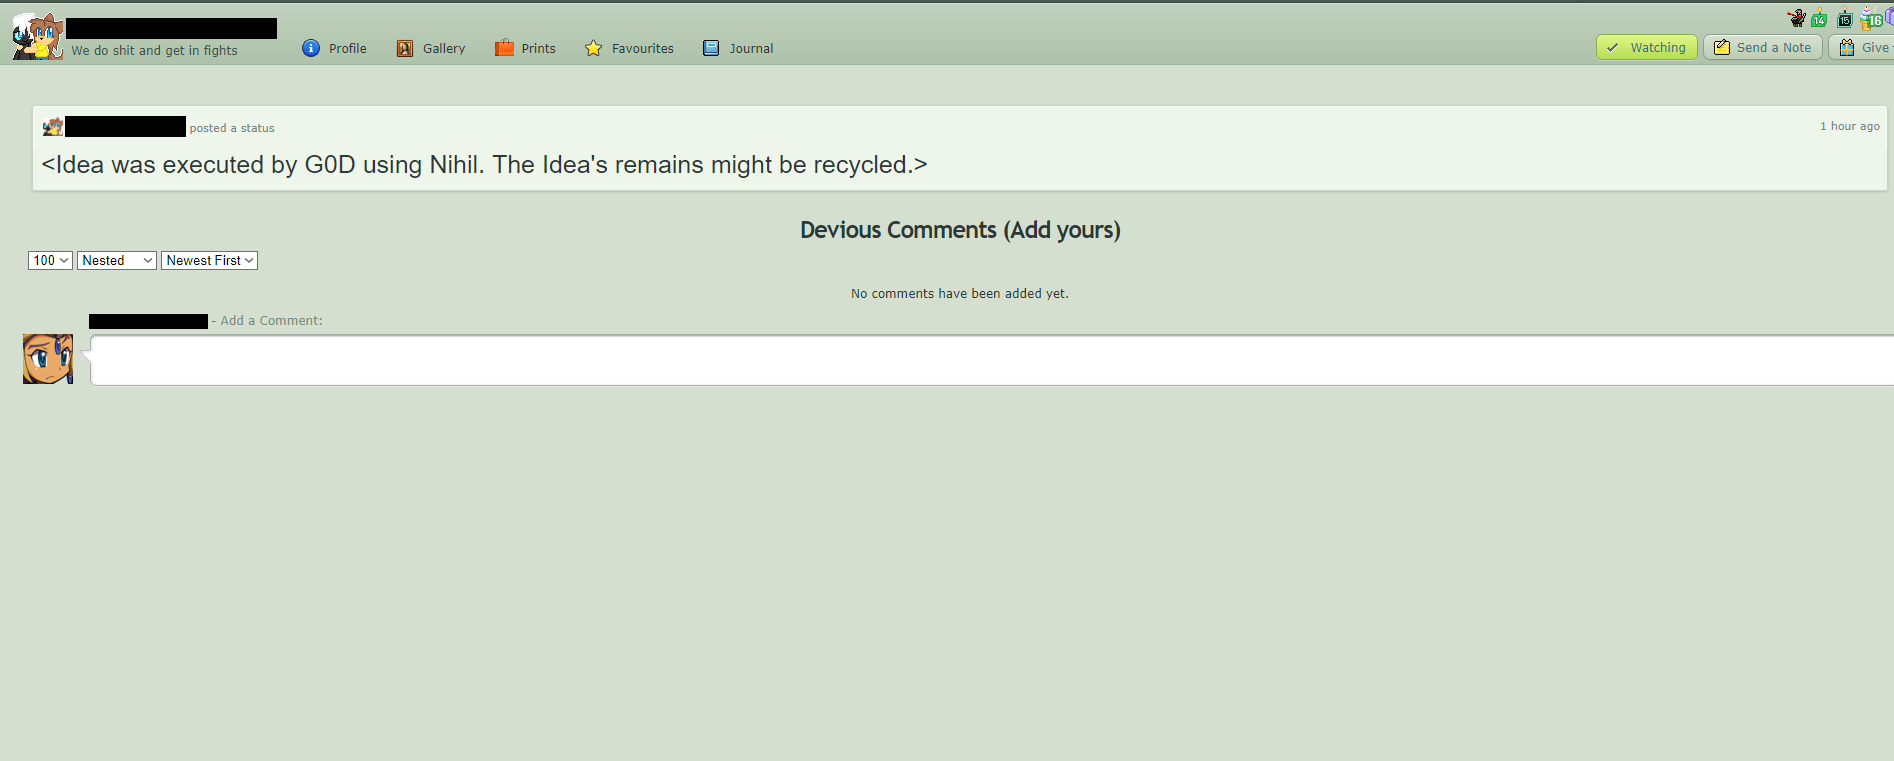Click the '1 hour ago' timestamp
The width and height of the screenshot is (1894, 761).
(1849, 126)
